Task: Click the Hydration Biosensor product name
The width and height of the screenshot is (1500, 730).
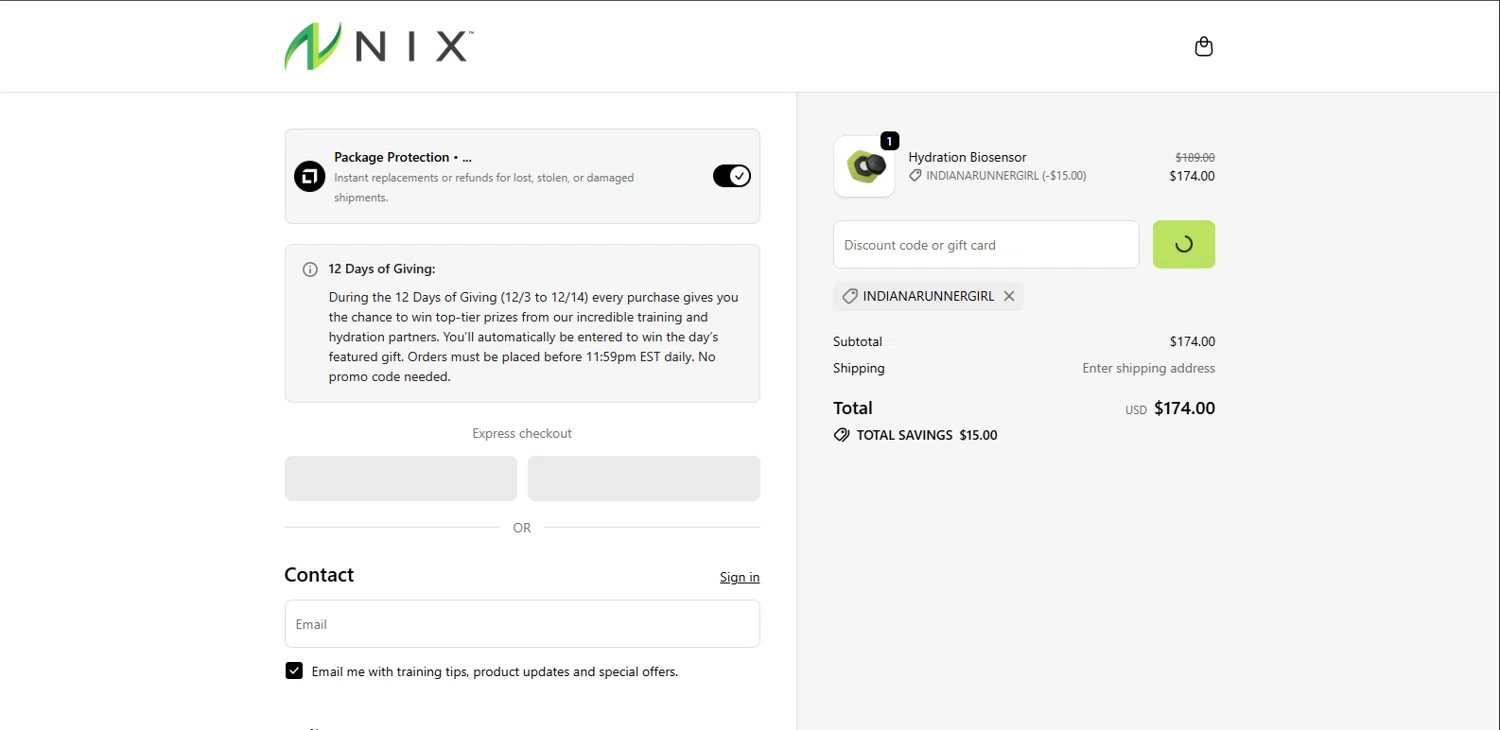Action: (x=967, y=157)
